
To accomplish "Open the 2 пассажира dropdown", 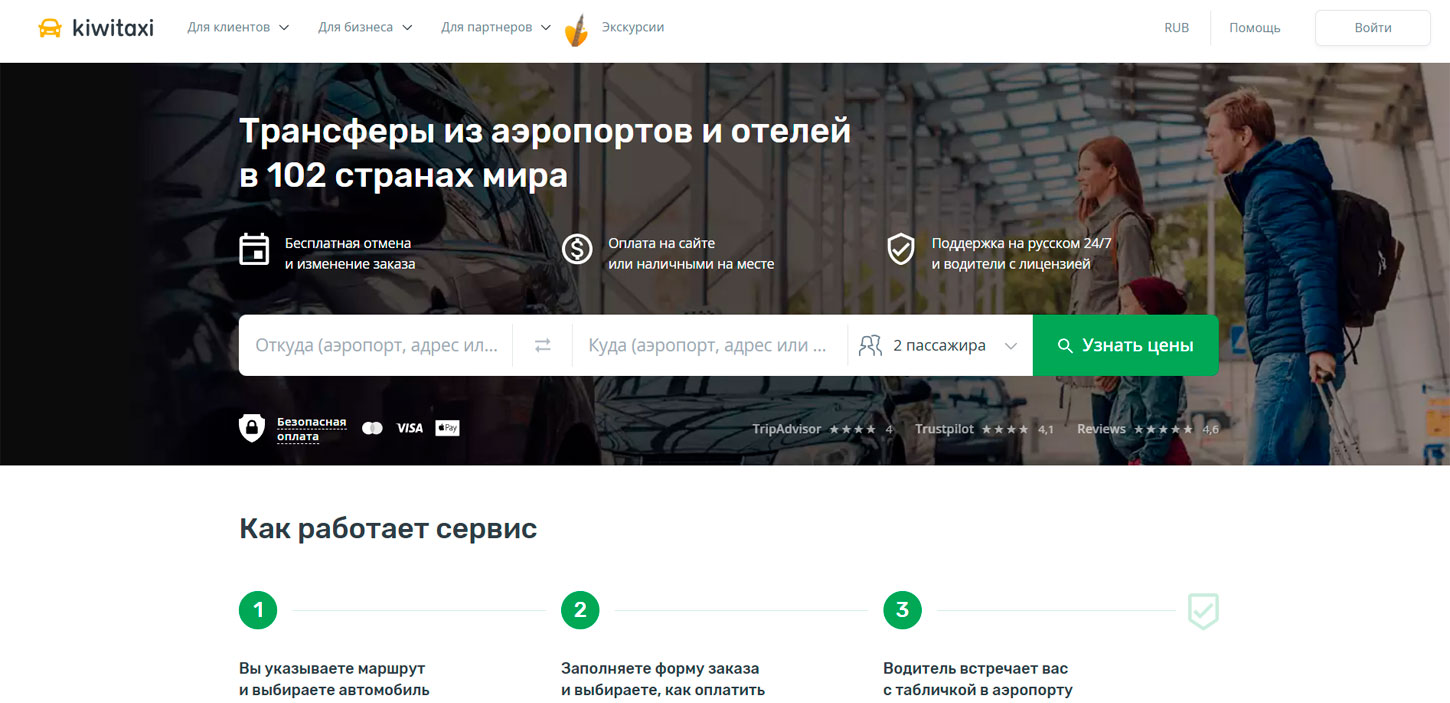I will click(x=940, y=345).
